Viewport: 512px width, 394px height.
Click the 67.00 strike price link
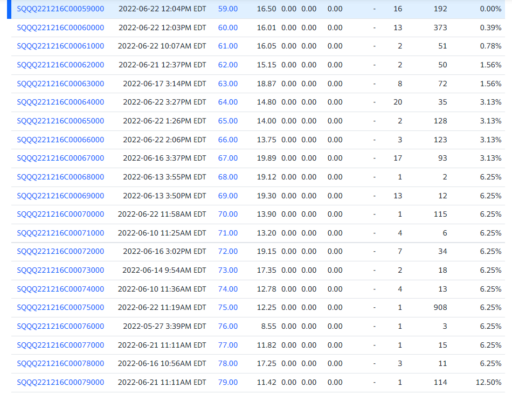click(x=228, y=158)
